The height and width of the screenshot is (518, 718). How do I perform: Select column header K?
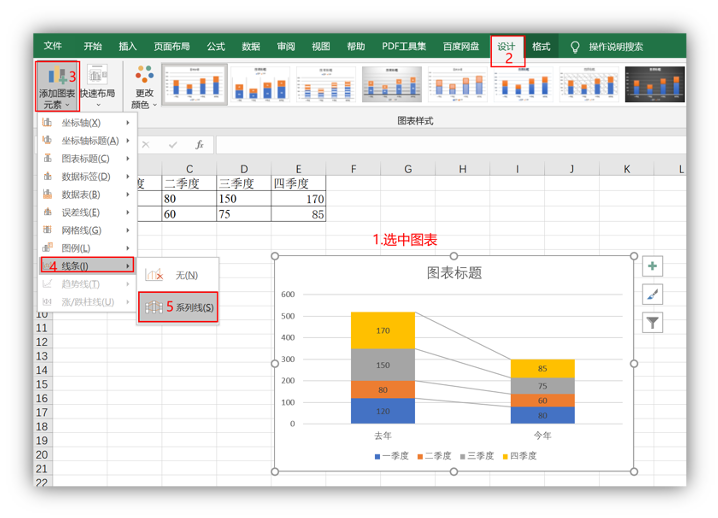626,169
